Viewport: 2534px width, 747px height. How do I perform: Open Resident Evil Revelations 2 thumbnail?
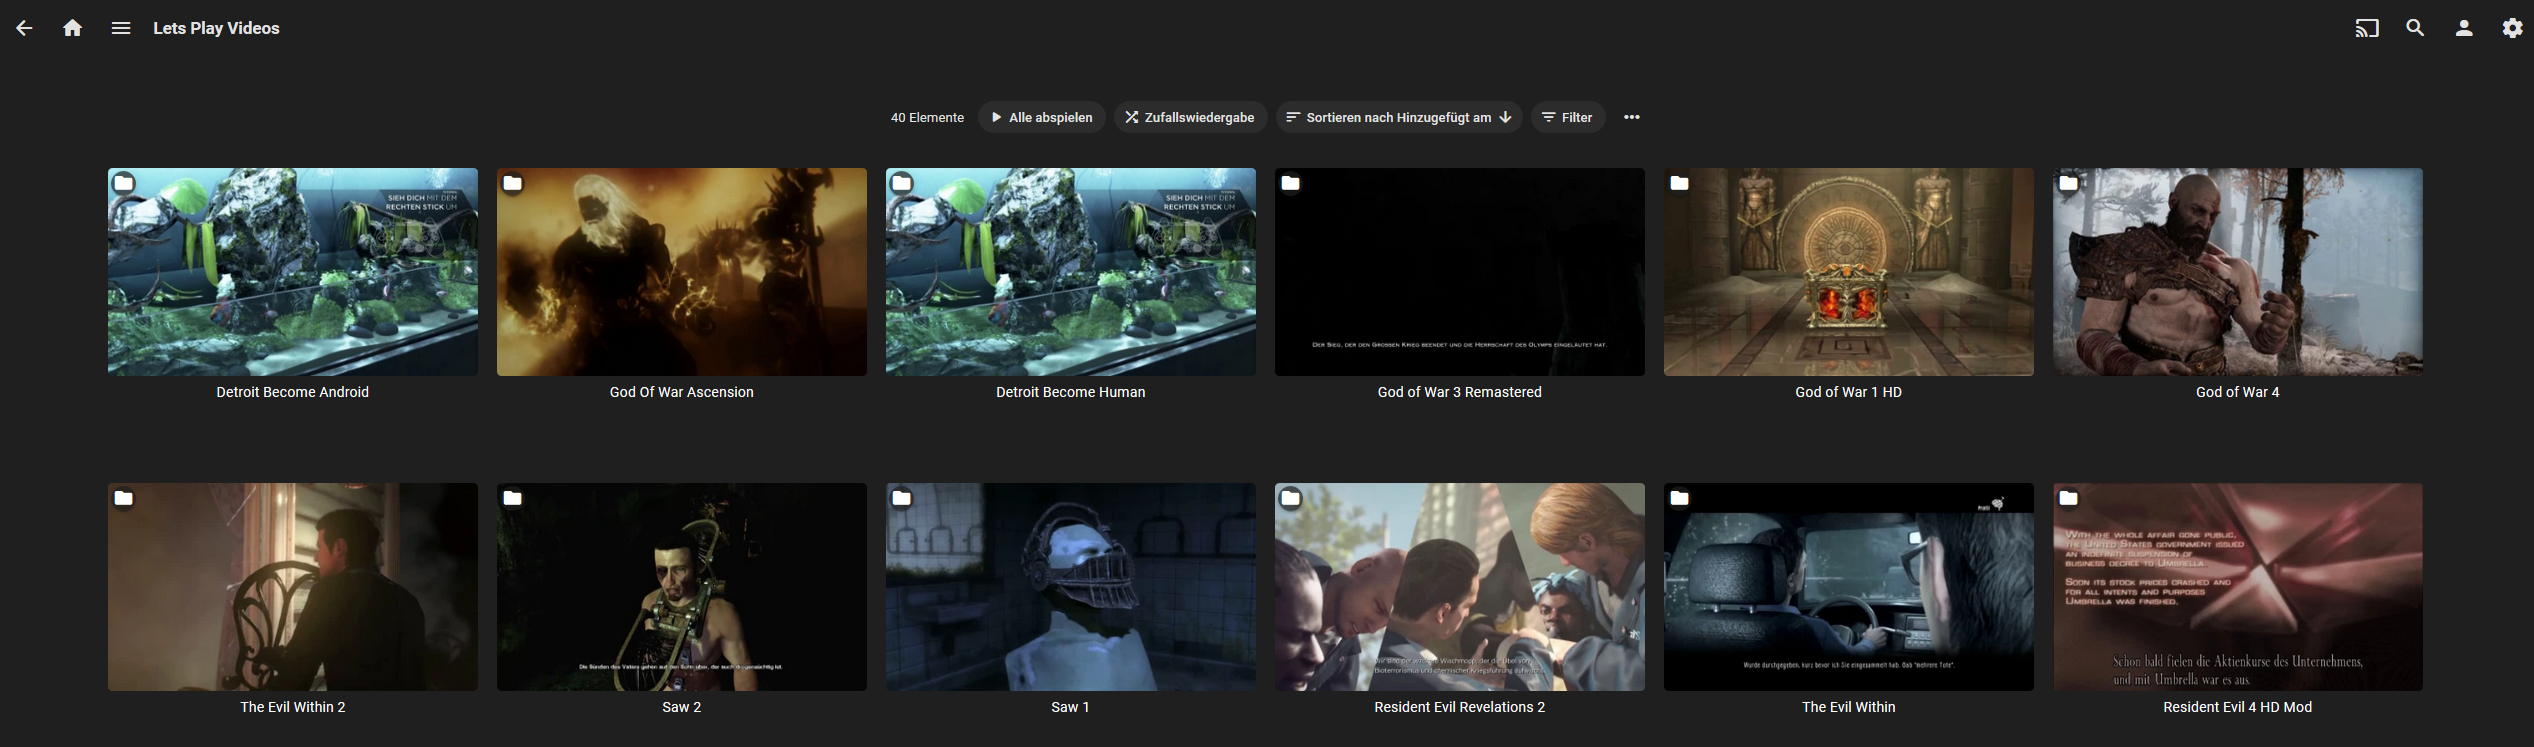pyautogui.click(x=1460, y=587)
